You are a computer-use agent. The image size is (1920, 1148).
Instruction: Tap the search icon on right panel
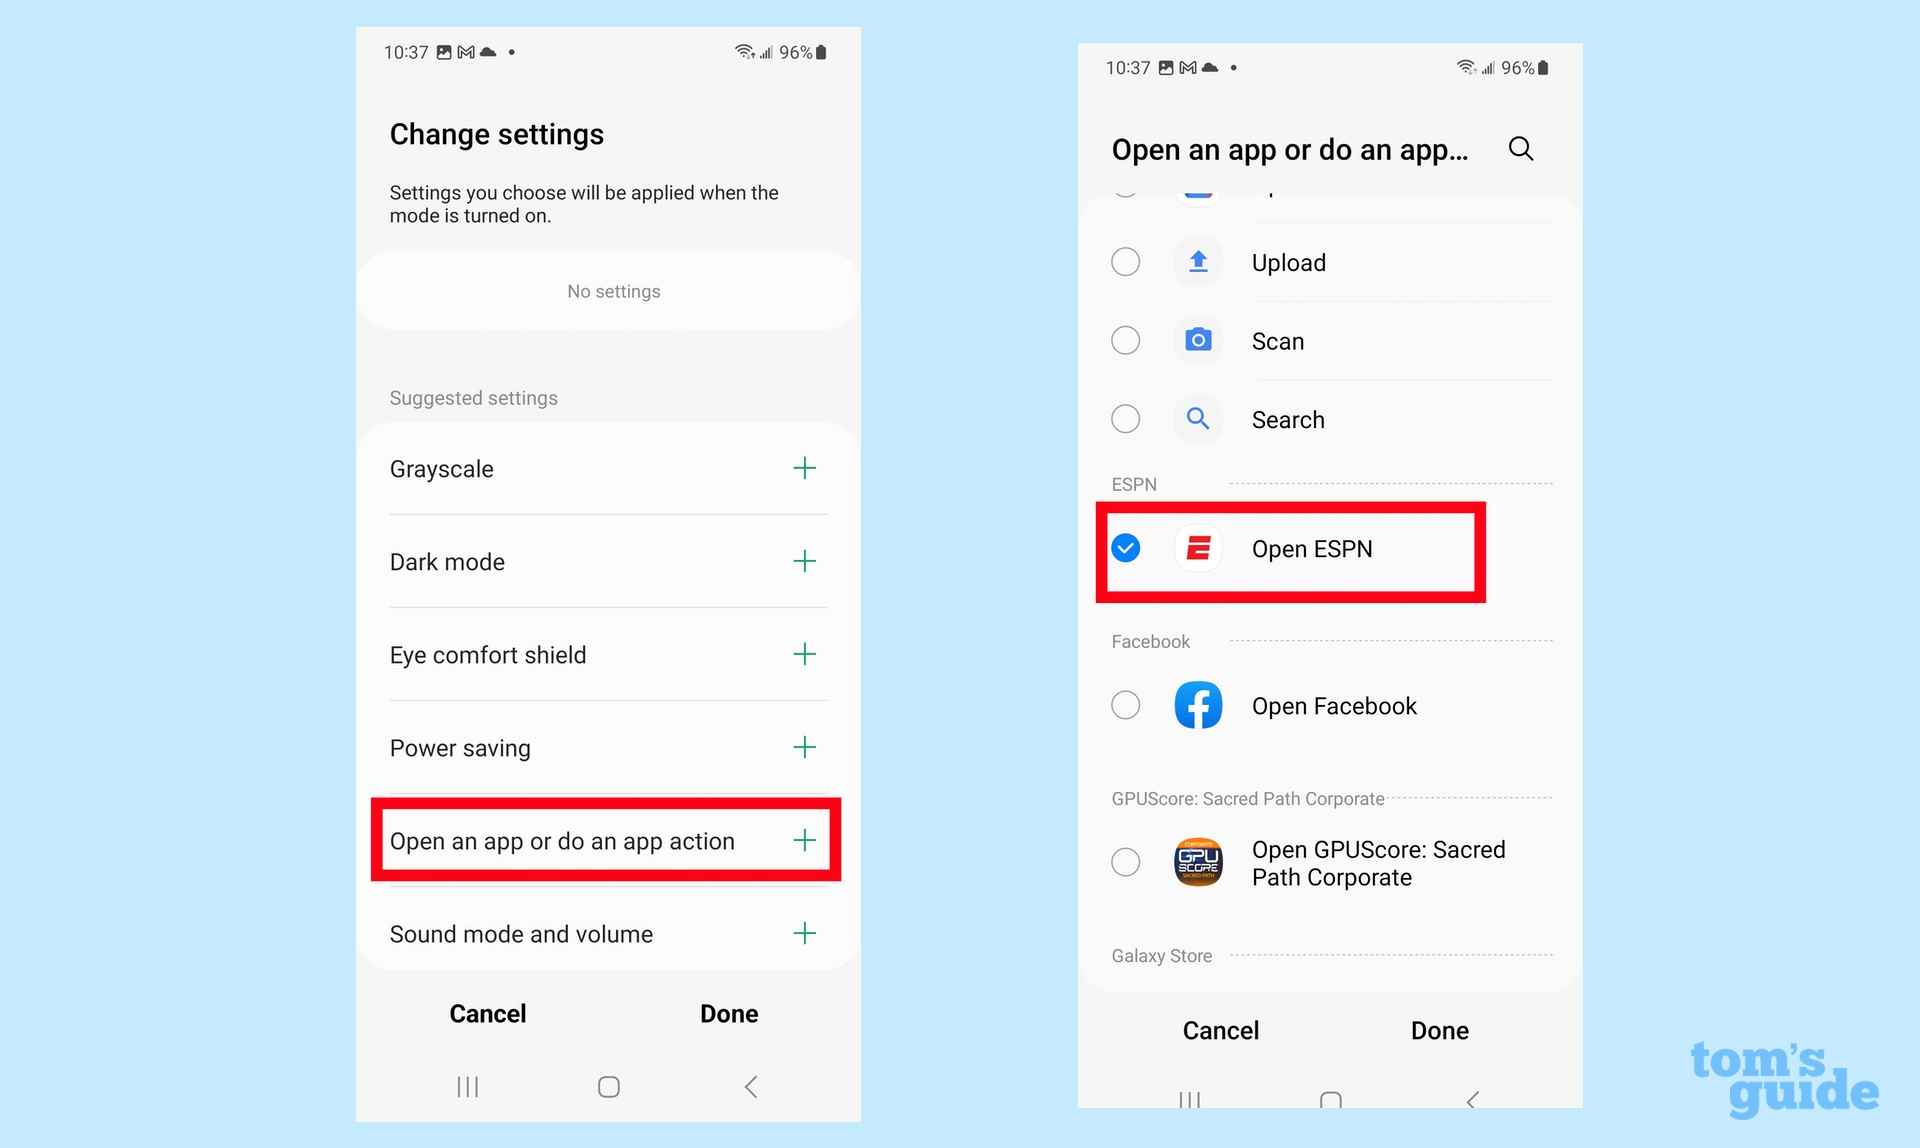tap(1522, 148)
